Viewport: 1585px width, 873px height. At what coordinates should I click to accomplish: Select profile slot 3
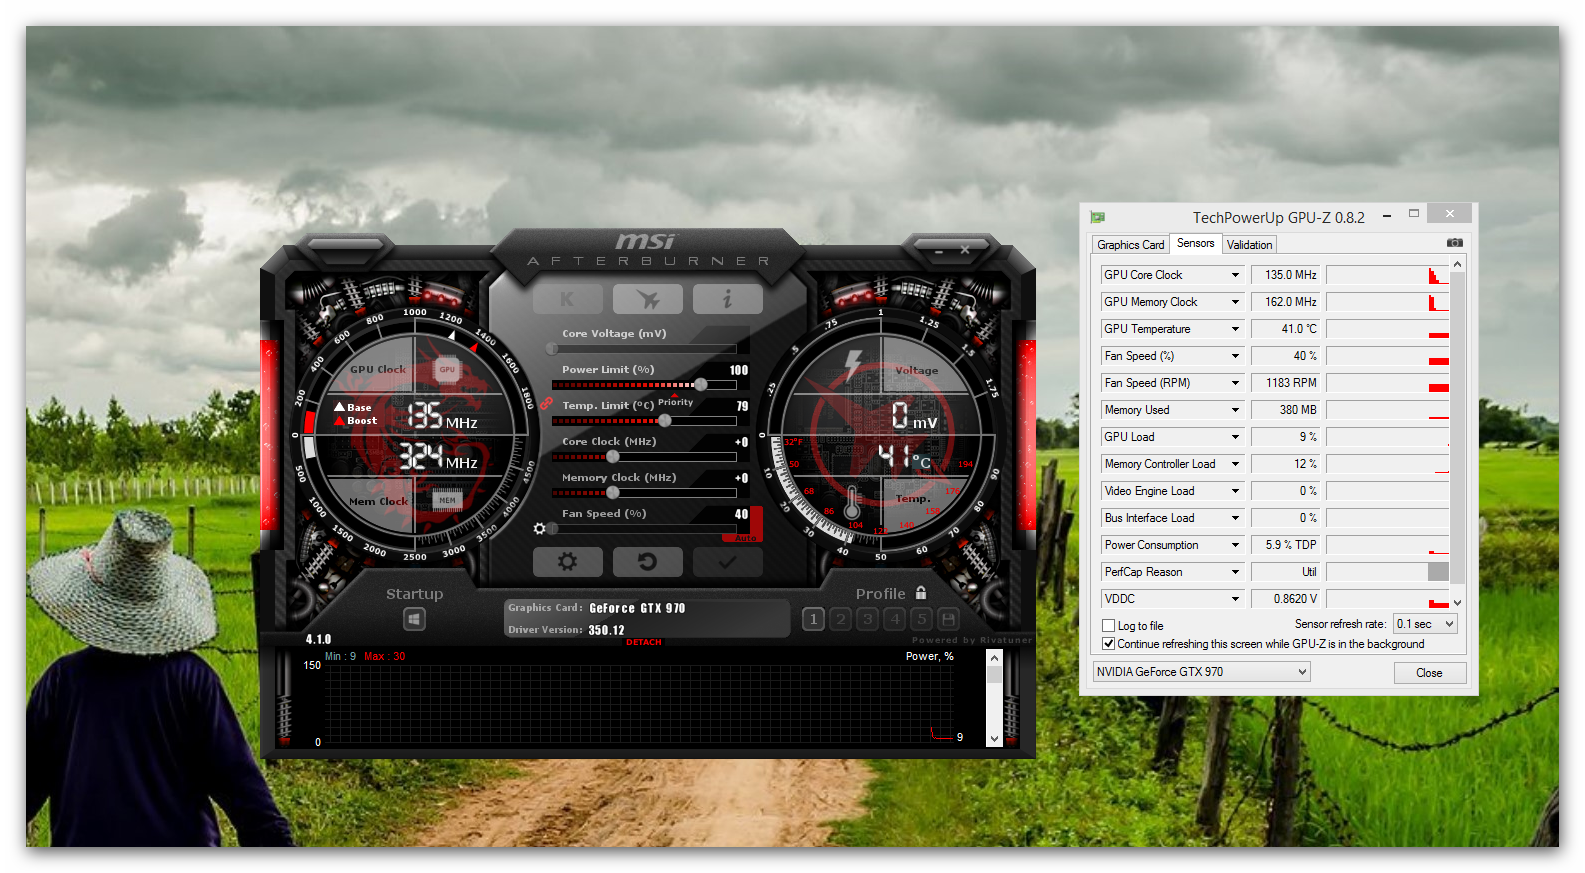(x=868, y=620)
